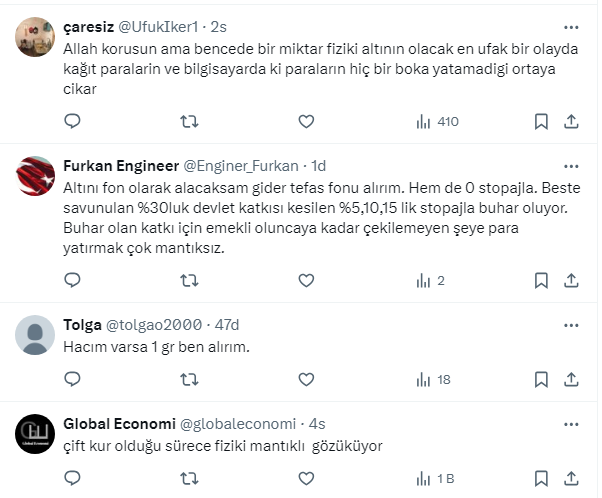Open more options on Furkan Engineer's tweet

(570, 165)
